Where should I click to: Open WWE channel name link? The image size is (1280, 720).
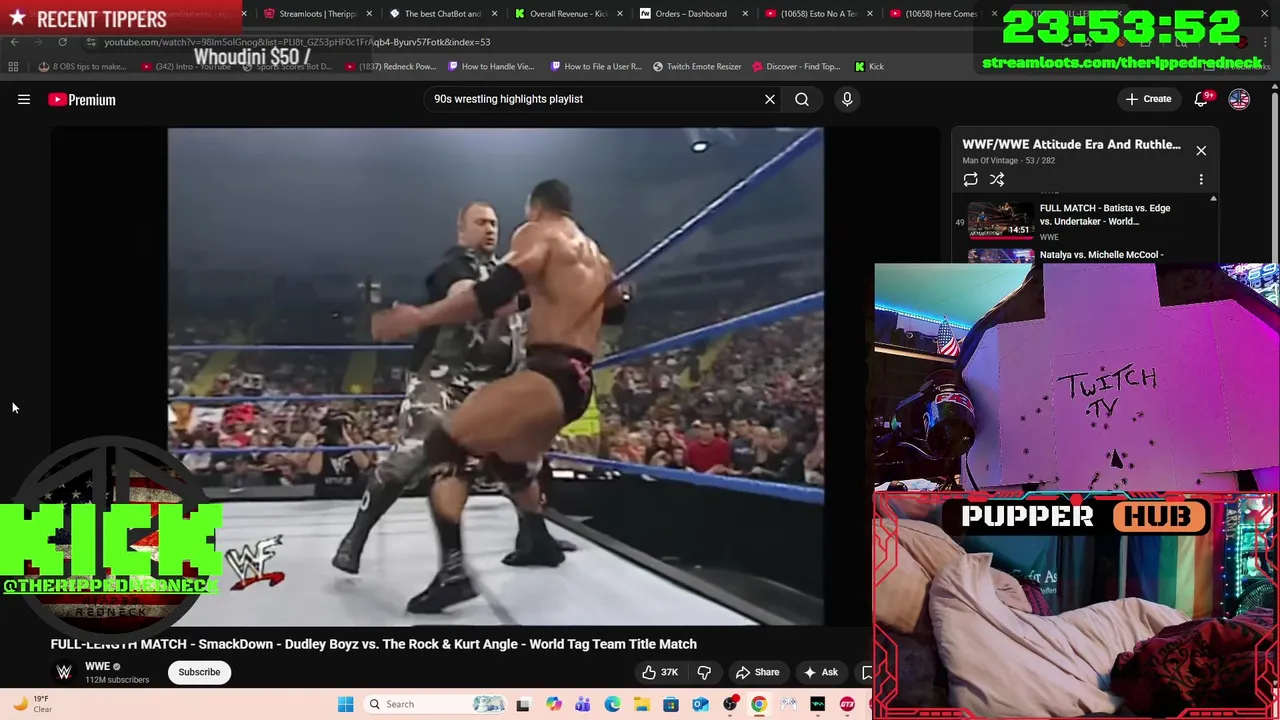[x=97, y=666]
